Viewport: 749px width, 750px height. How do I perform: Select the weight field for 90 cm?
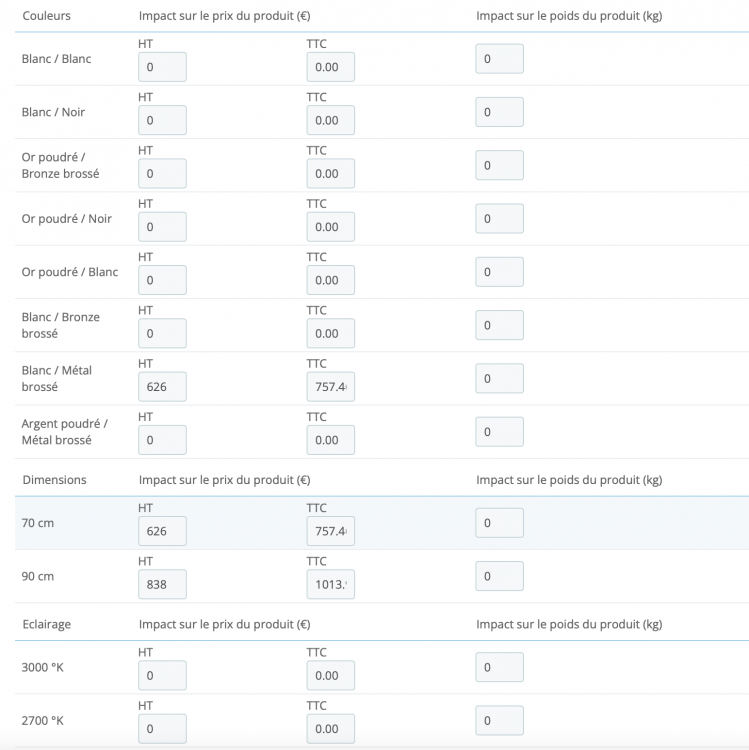click(x=499, y=576)
